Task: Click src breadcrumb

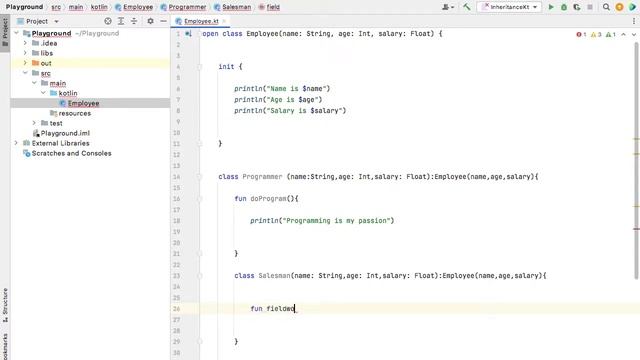Action: click(56, 7)
